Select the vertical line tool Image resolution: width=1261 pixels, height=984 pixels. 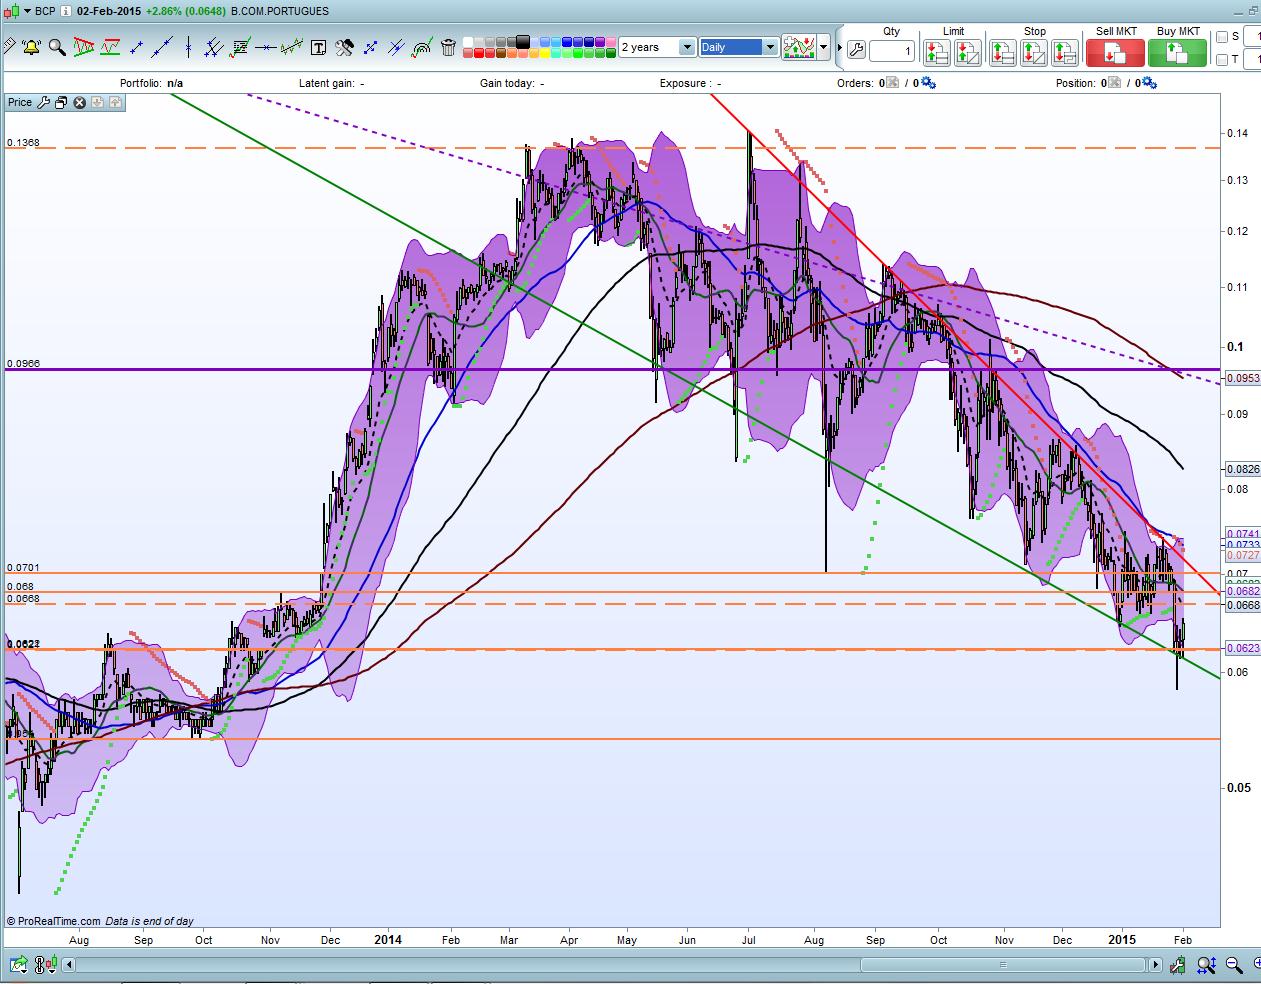(x=188, y=47)
